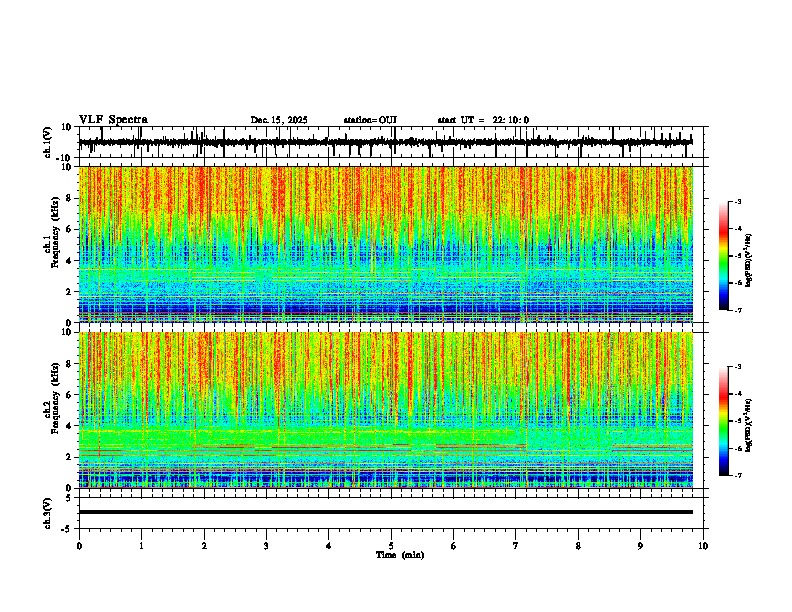Image resolution: width=792 pixels, height=612 pixels.
Task: Click the time axis tick label 4
Action: [x=329, y=546]
